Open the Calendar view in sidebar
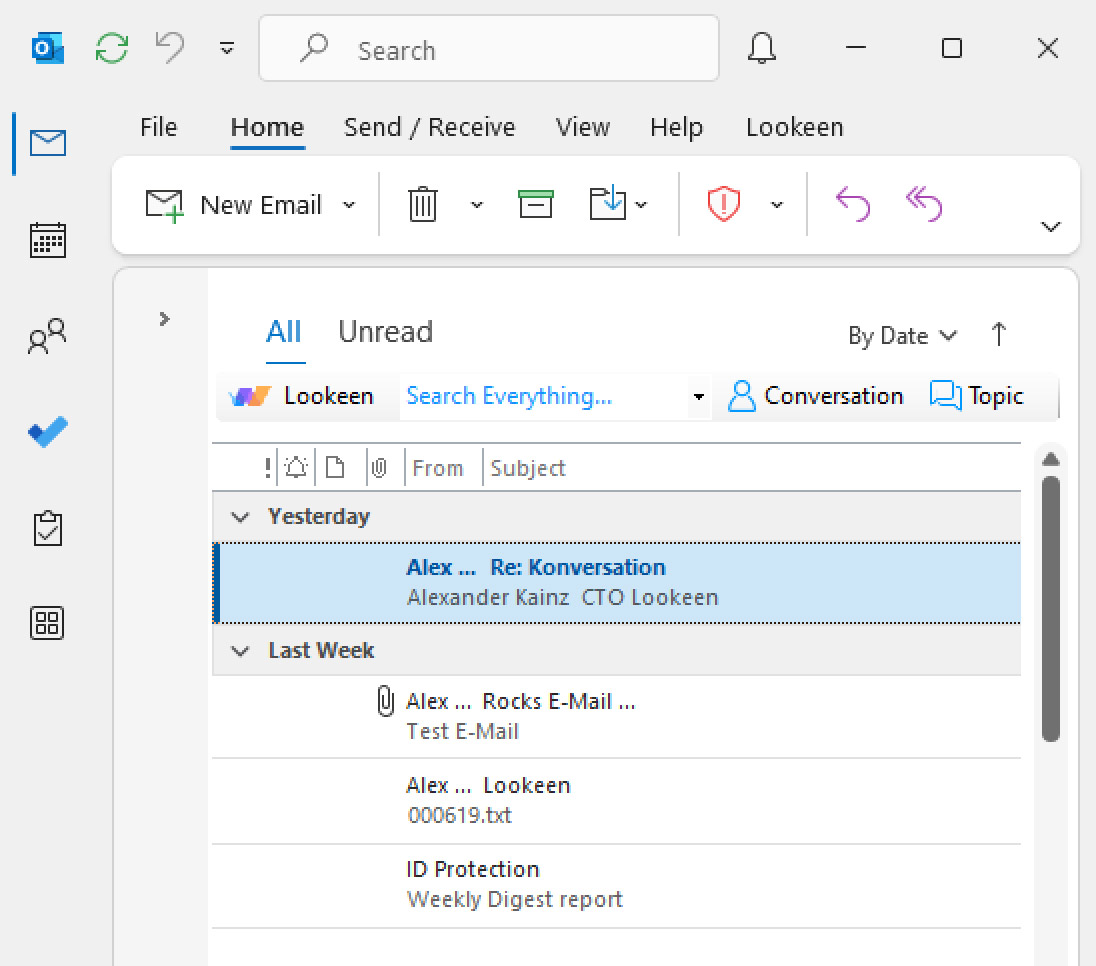The width and height of the screenshot is (1096, 966). (x=48, y=241)
